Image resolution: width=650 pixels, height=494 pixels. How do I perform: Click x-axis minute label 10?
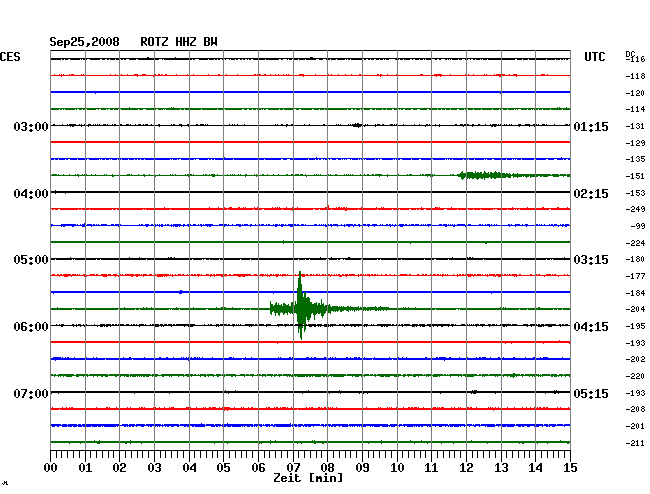[x=397, y=467]
